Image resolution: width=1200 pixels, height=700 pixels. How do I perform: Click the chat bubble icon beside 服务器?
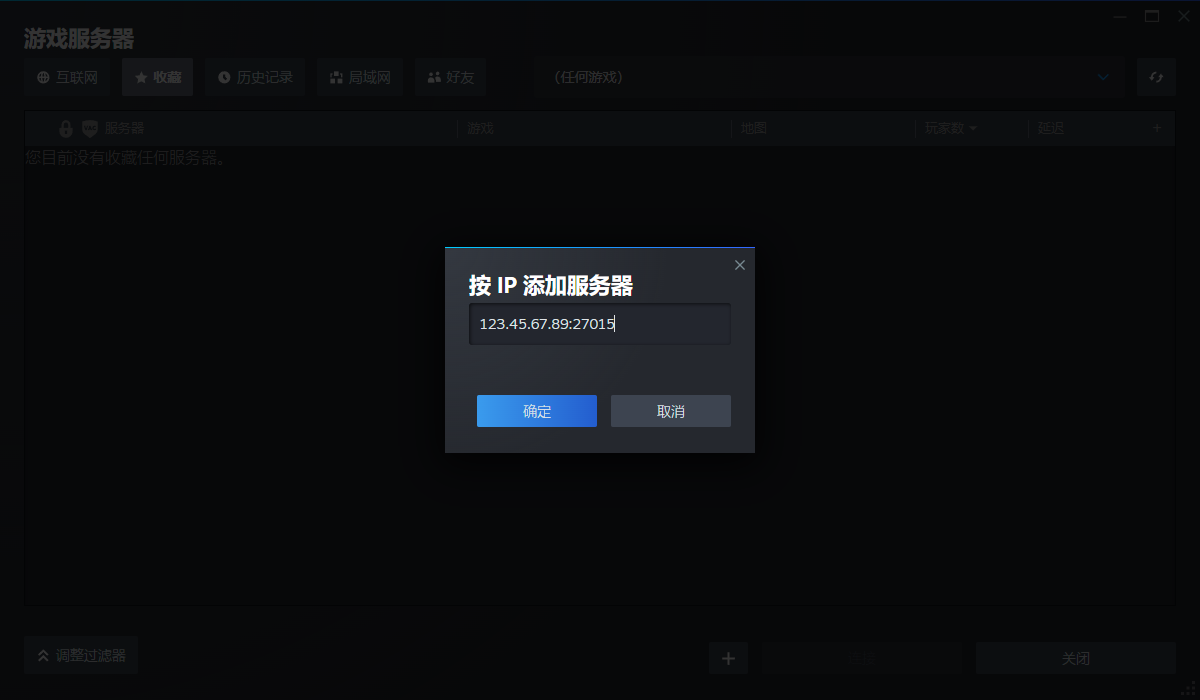pos(90,128)
